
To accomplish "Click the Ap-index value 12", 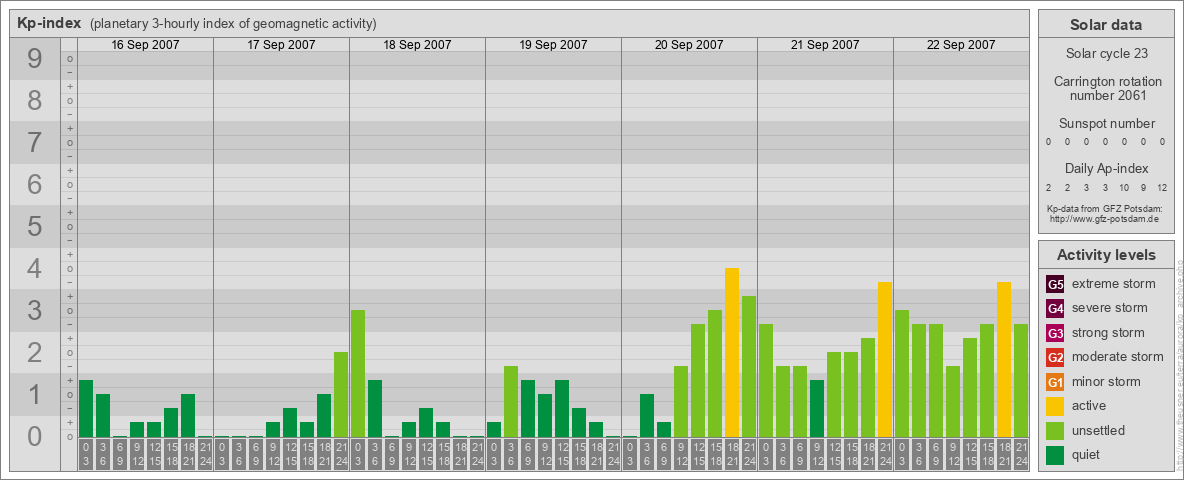I will tap(1161, 188).
